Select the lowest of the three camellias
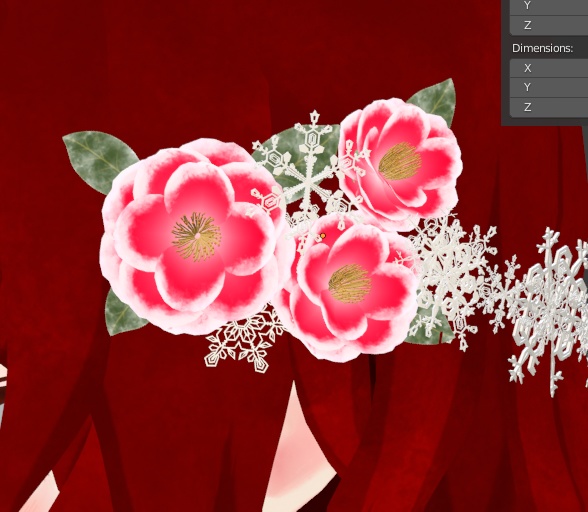588x512 pixels. click(347, 286)
